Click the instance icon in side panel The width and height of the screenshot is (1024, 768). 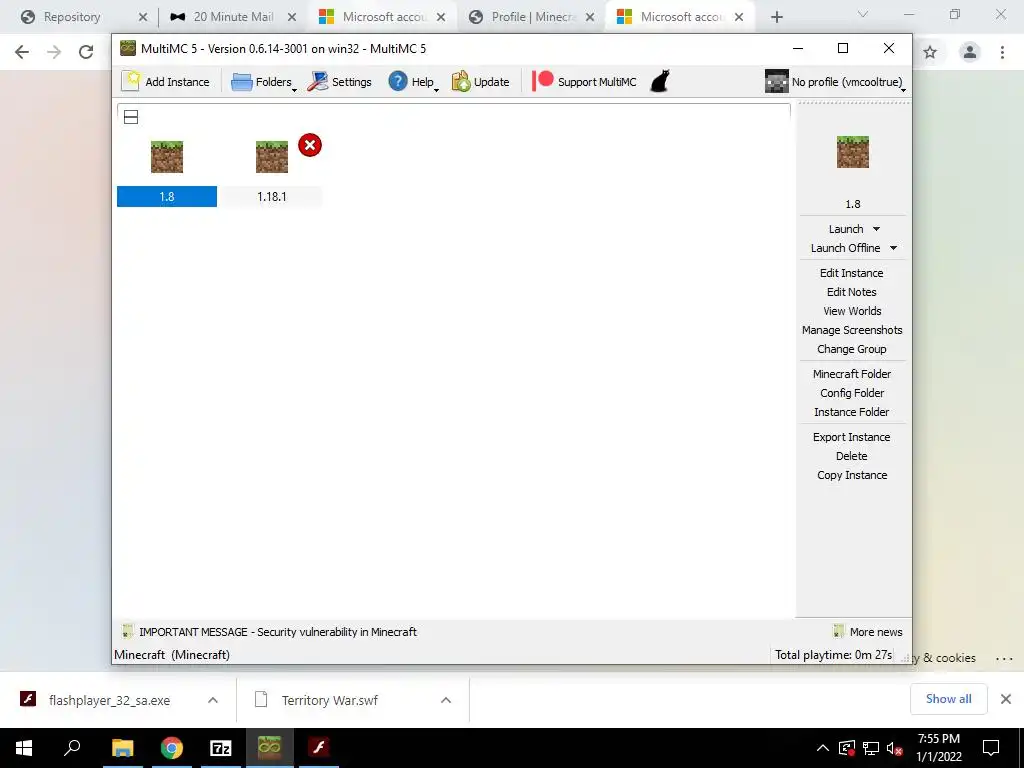point(853,152)
